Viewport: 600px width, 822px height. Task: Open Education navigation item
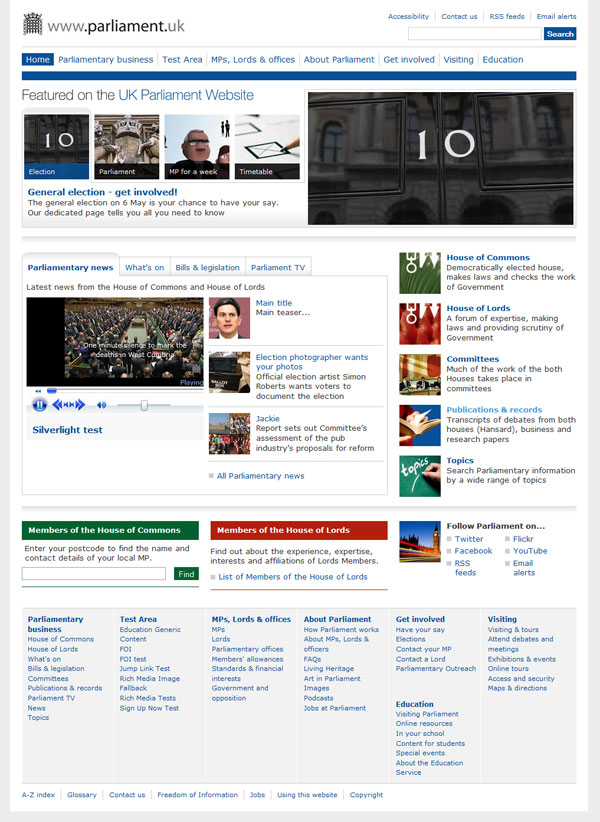[503, 59]
